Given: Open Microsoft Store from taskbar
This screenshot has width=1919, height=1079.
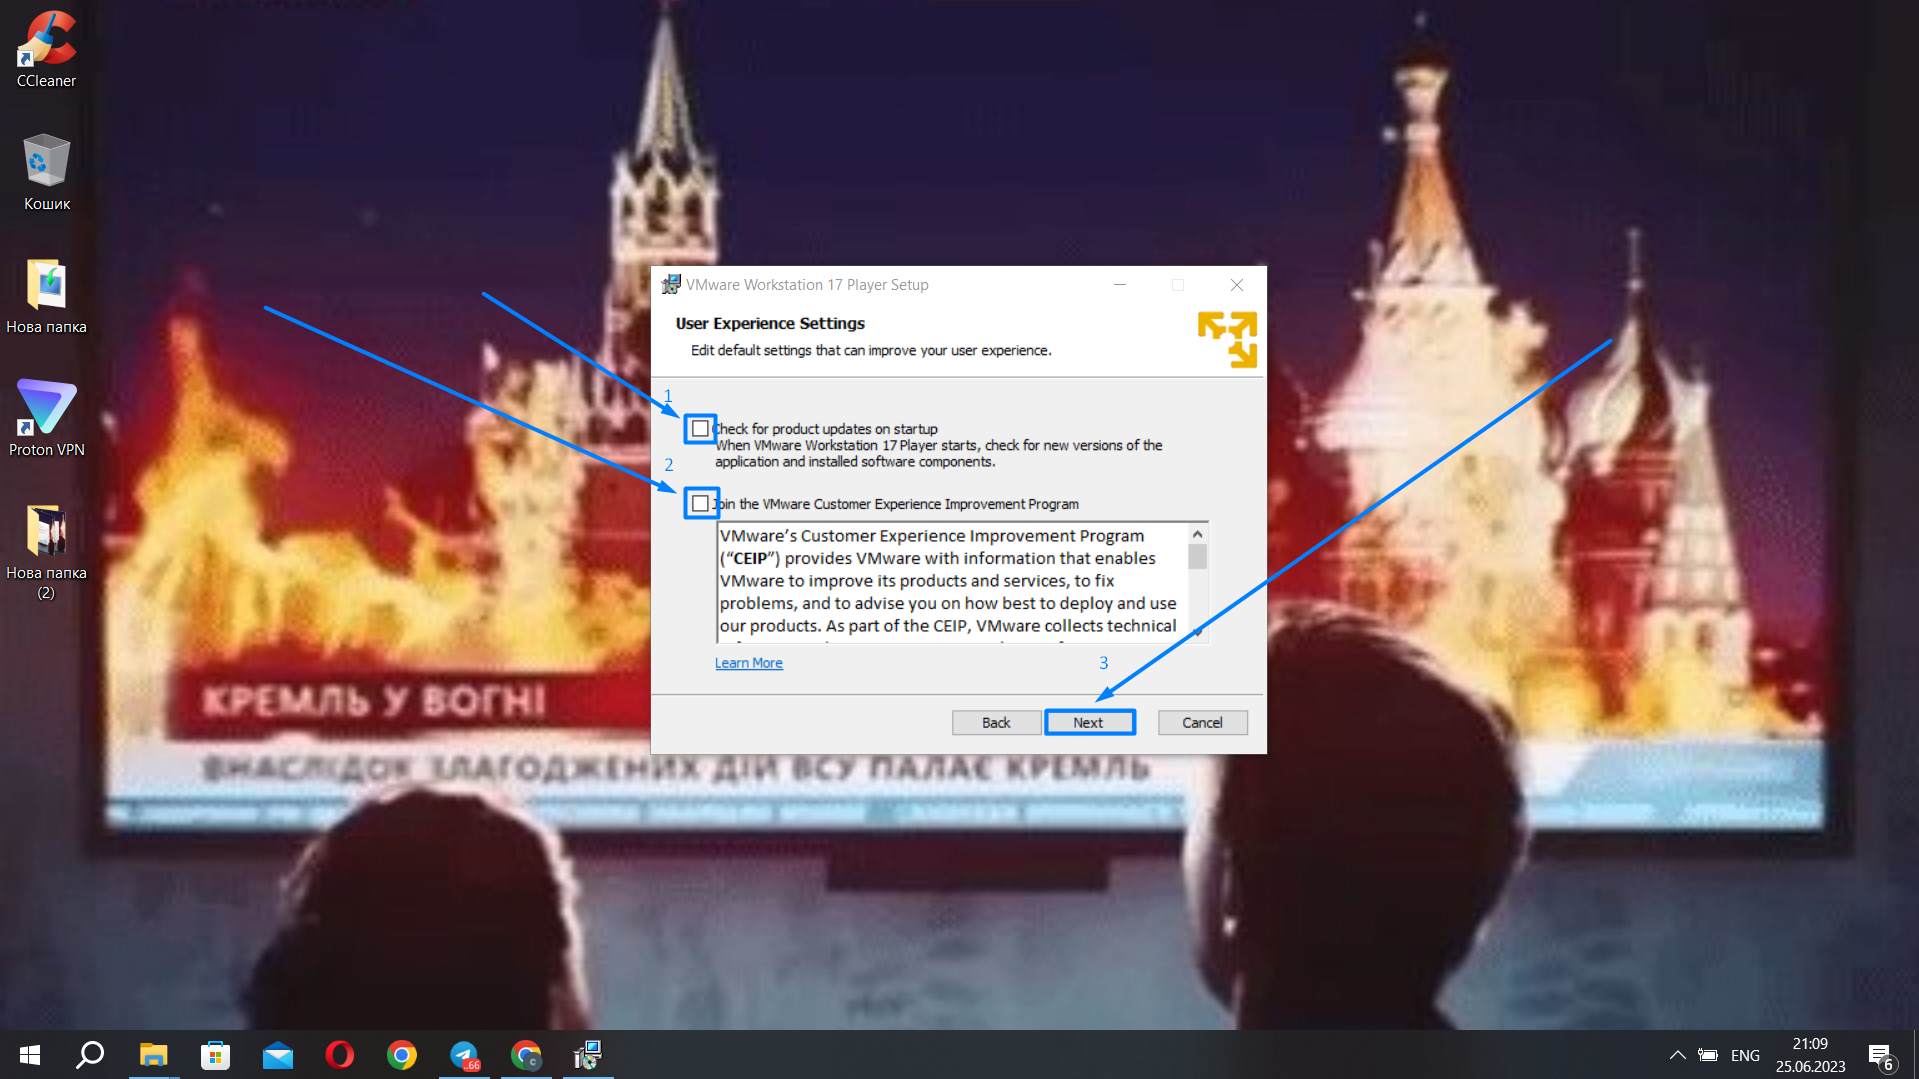Looking at the screenshot, I should tap(215, 1055).
